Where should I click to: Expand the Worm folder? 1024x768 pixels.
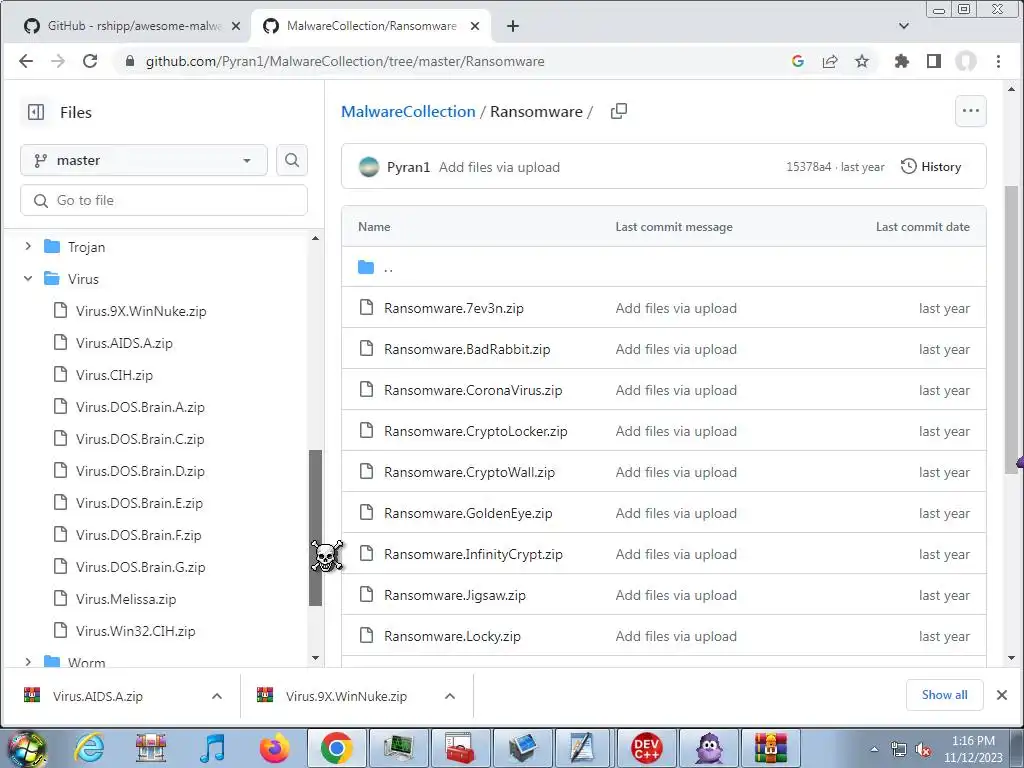pyautogui.click(x=28, y=662)
